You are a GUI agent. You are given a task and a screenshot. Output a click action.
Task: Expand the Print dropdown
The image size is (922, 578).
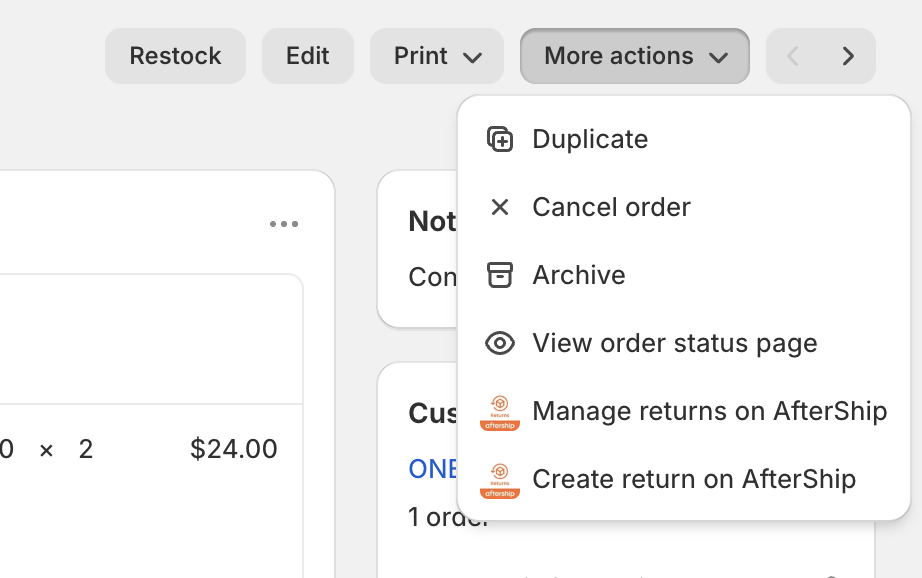[x=437, y=56]
